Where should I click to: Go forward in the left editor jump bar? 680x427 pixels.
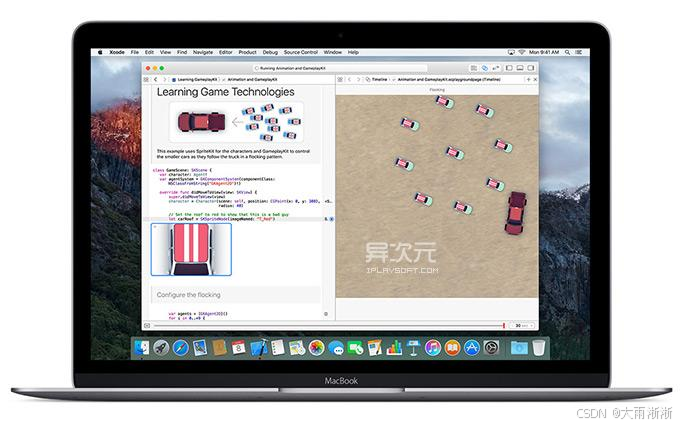click(164, 80)
